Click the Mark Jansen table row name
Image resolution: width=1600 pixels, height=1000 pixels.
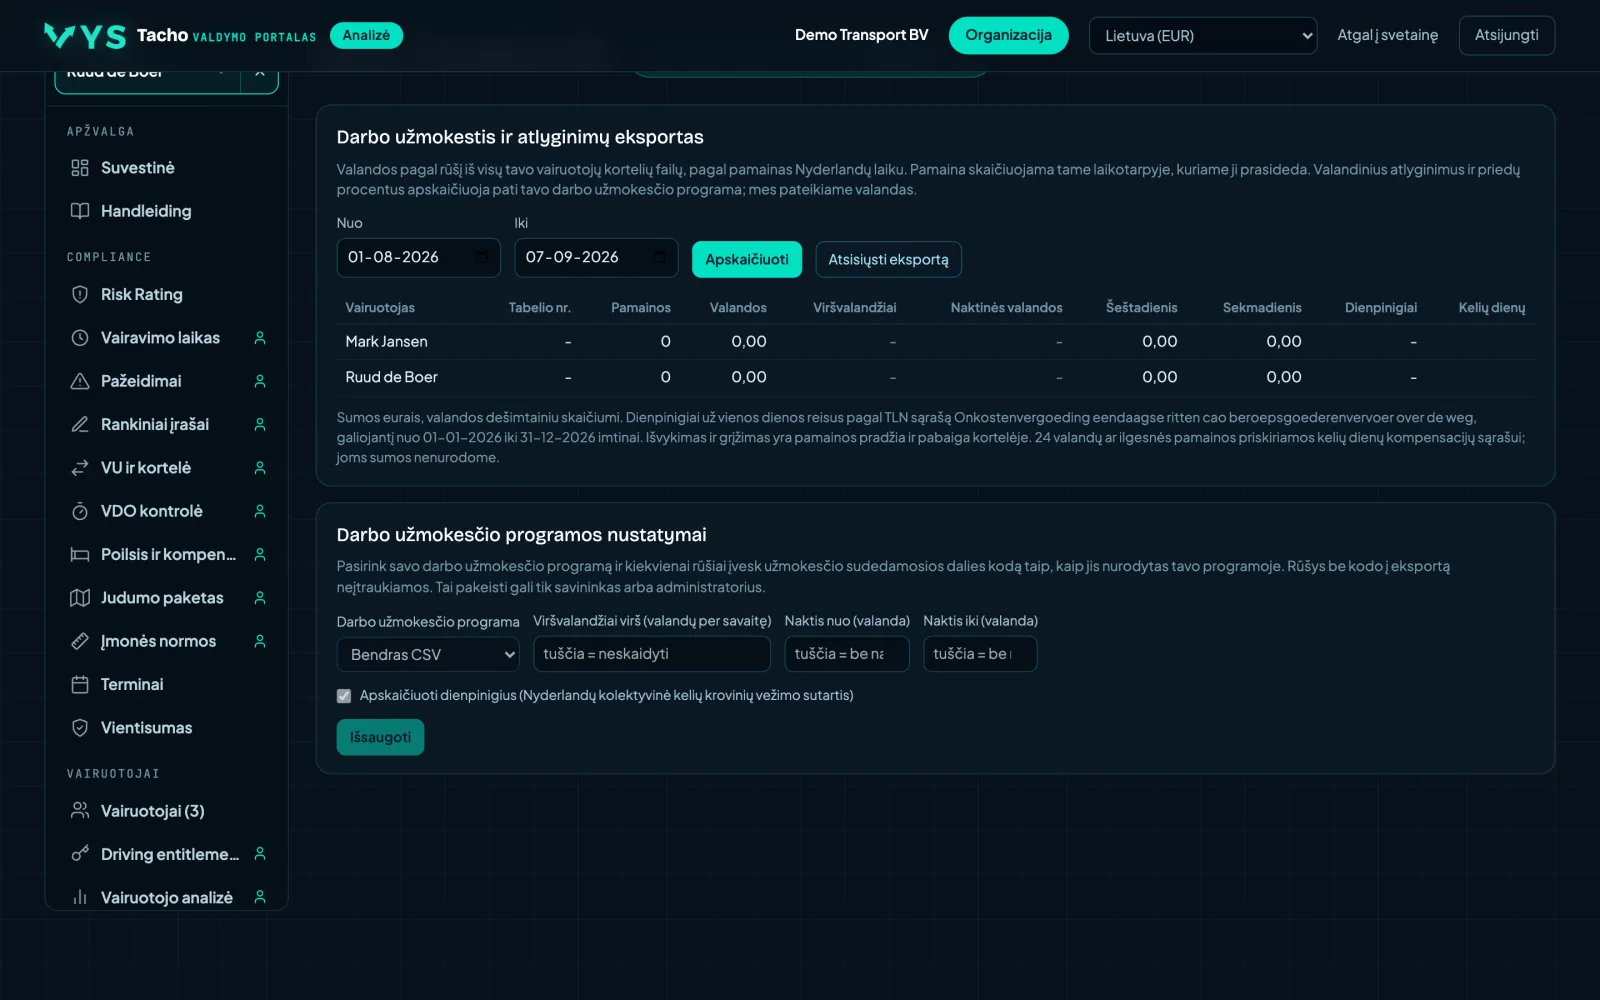386,341
